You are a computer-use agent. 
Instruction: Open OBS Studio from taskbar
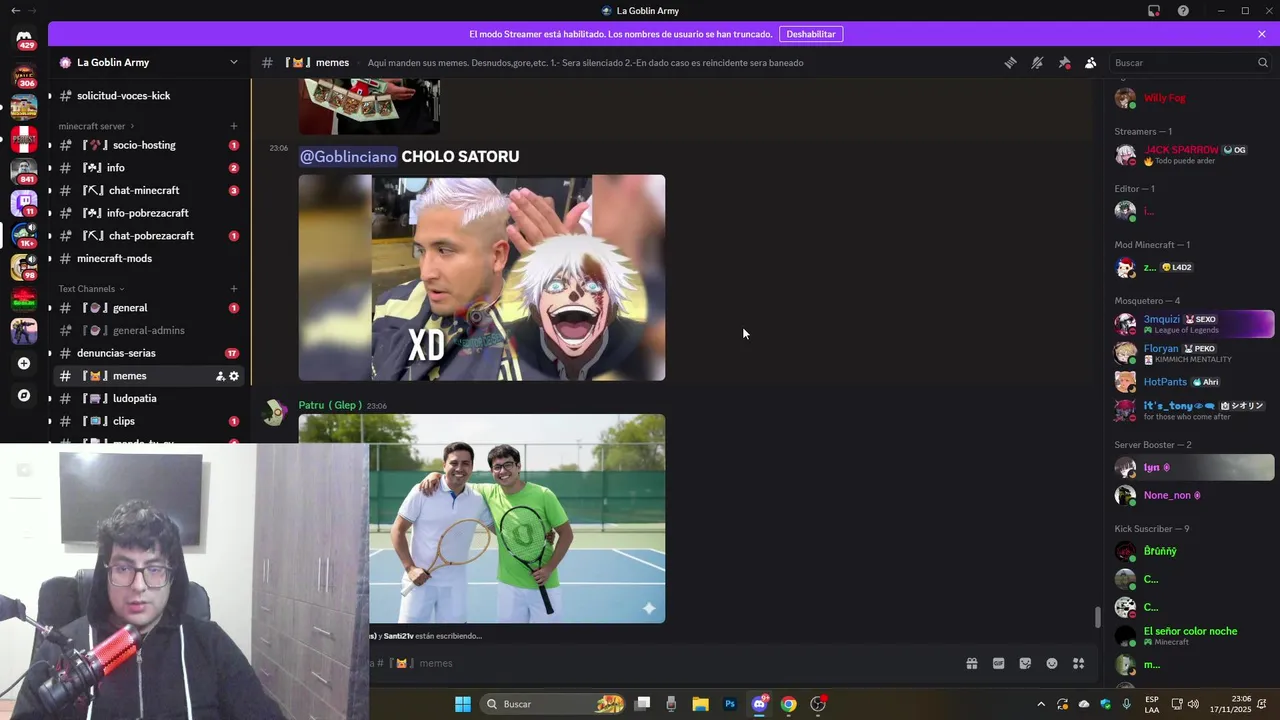pyautogui.click(x=818, y=704)
